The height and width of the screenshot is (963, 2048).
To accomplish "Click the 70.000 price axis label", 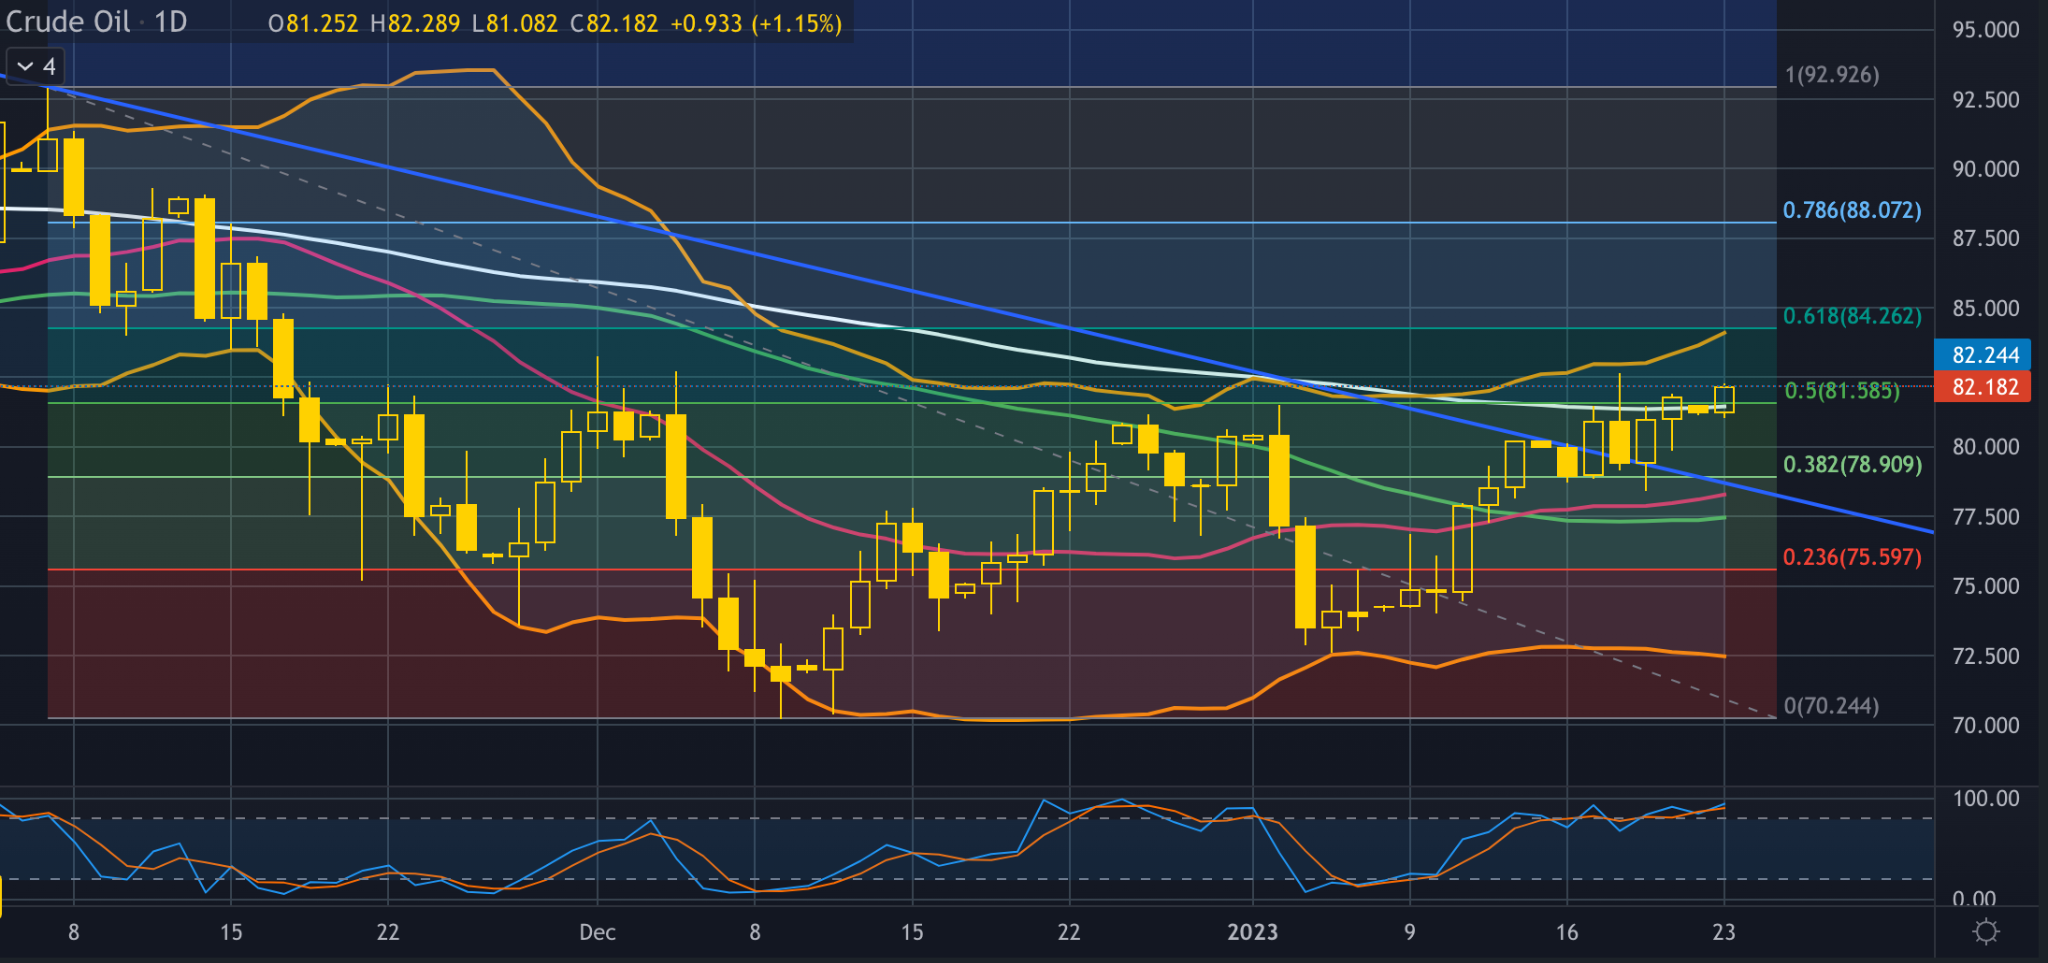I will 1985,725.
